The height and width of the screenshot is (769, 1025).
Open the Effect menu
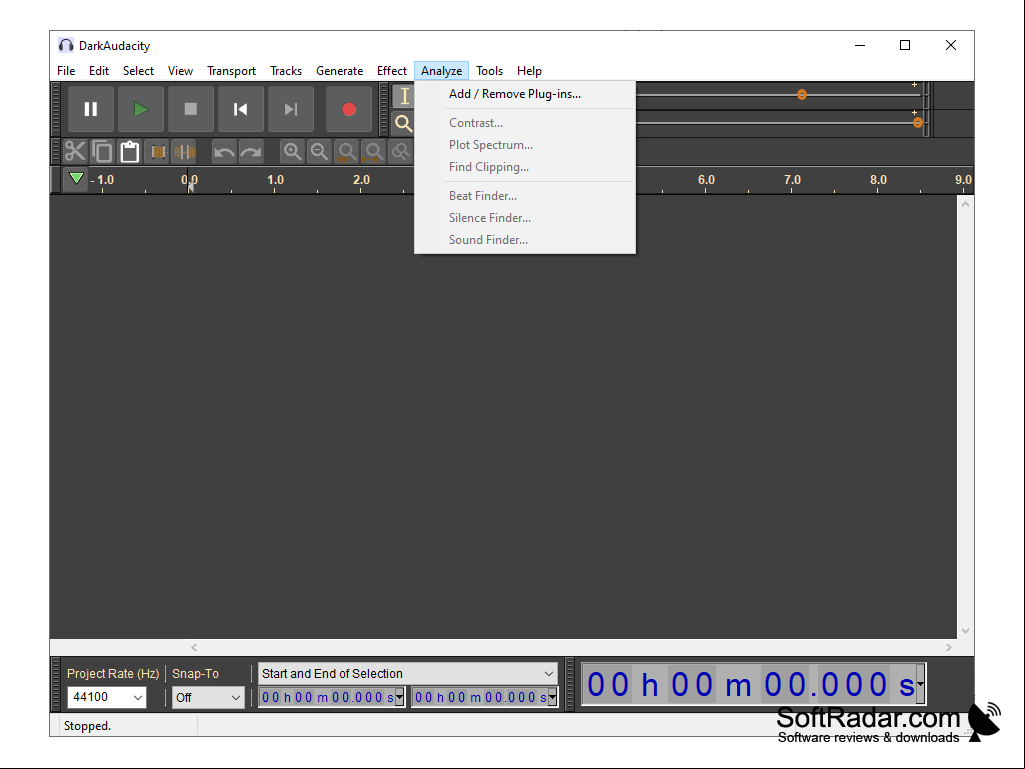click(x=392, y=71)
